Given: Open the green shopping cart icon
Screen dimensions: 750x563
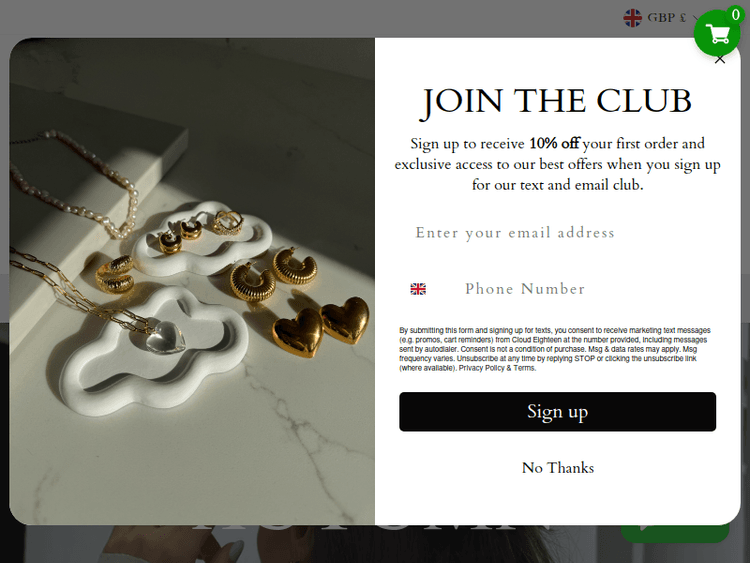Looking at the screenshot, I should click(x=717, y=33).
